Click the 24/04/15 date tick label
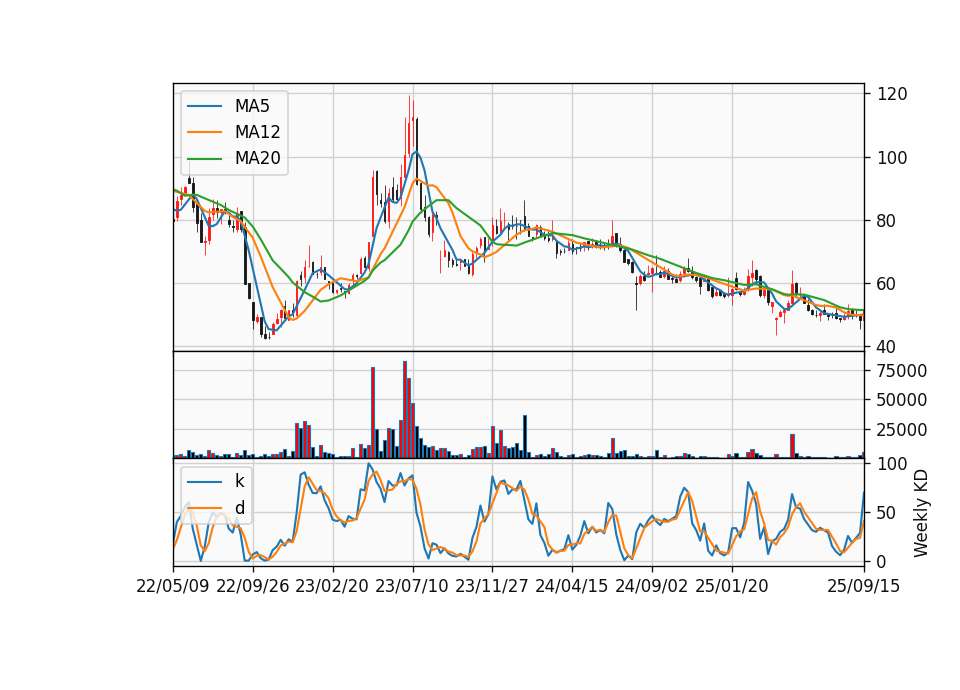 pyautogui.click(x=572, y=586)
